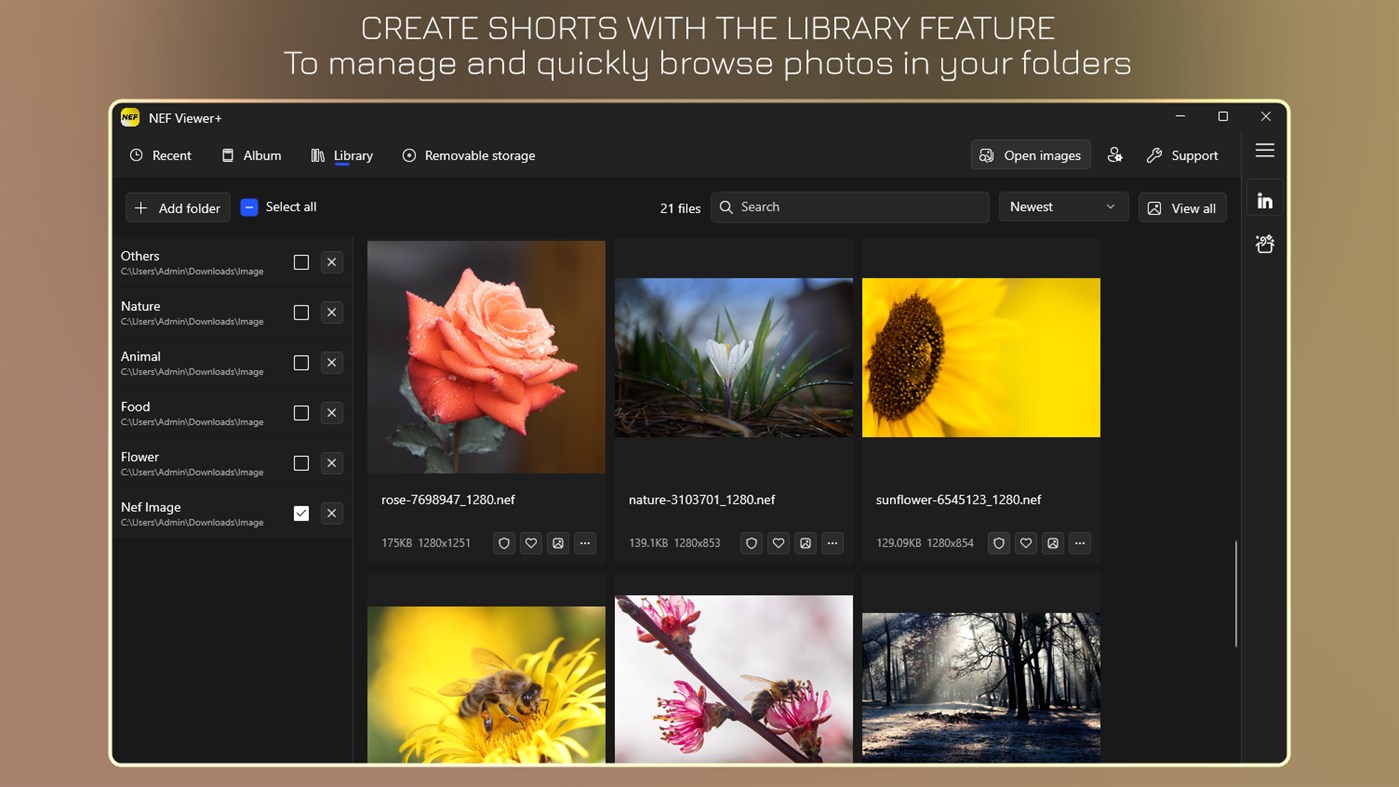Toggle the Select all checkbox
The width and height of the screenshot is (1399, 787).
[x=248, y=207]
